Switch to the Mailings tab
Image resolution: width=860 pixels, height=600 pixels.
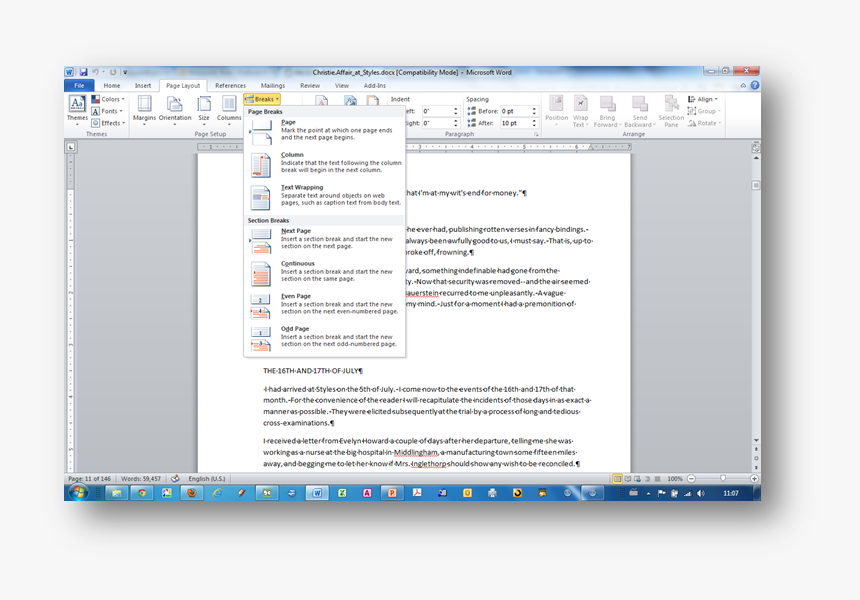click(x=273, y=86)
